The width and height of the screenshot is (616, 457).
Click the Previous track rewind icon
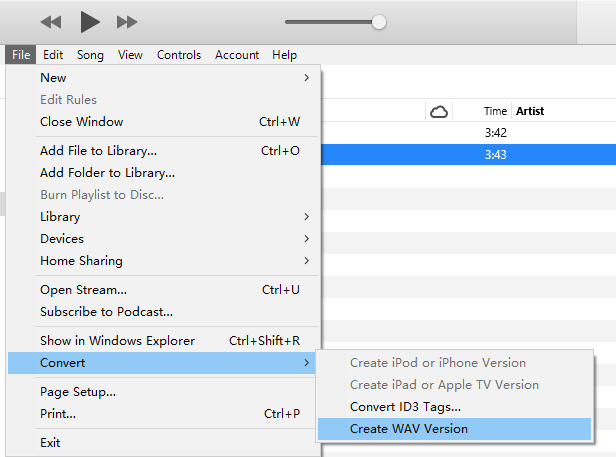[x=51, y=21]
